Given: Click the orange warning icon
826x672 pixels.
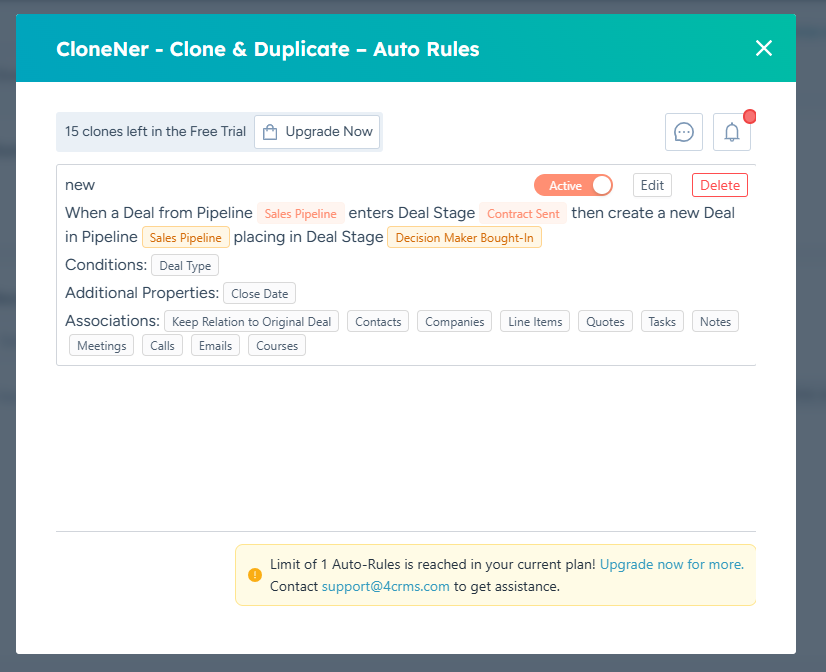Looking at the screenshot, I should (x=255, y=575).
